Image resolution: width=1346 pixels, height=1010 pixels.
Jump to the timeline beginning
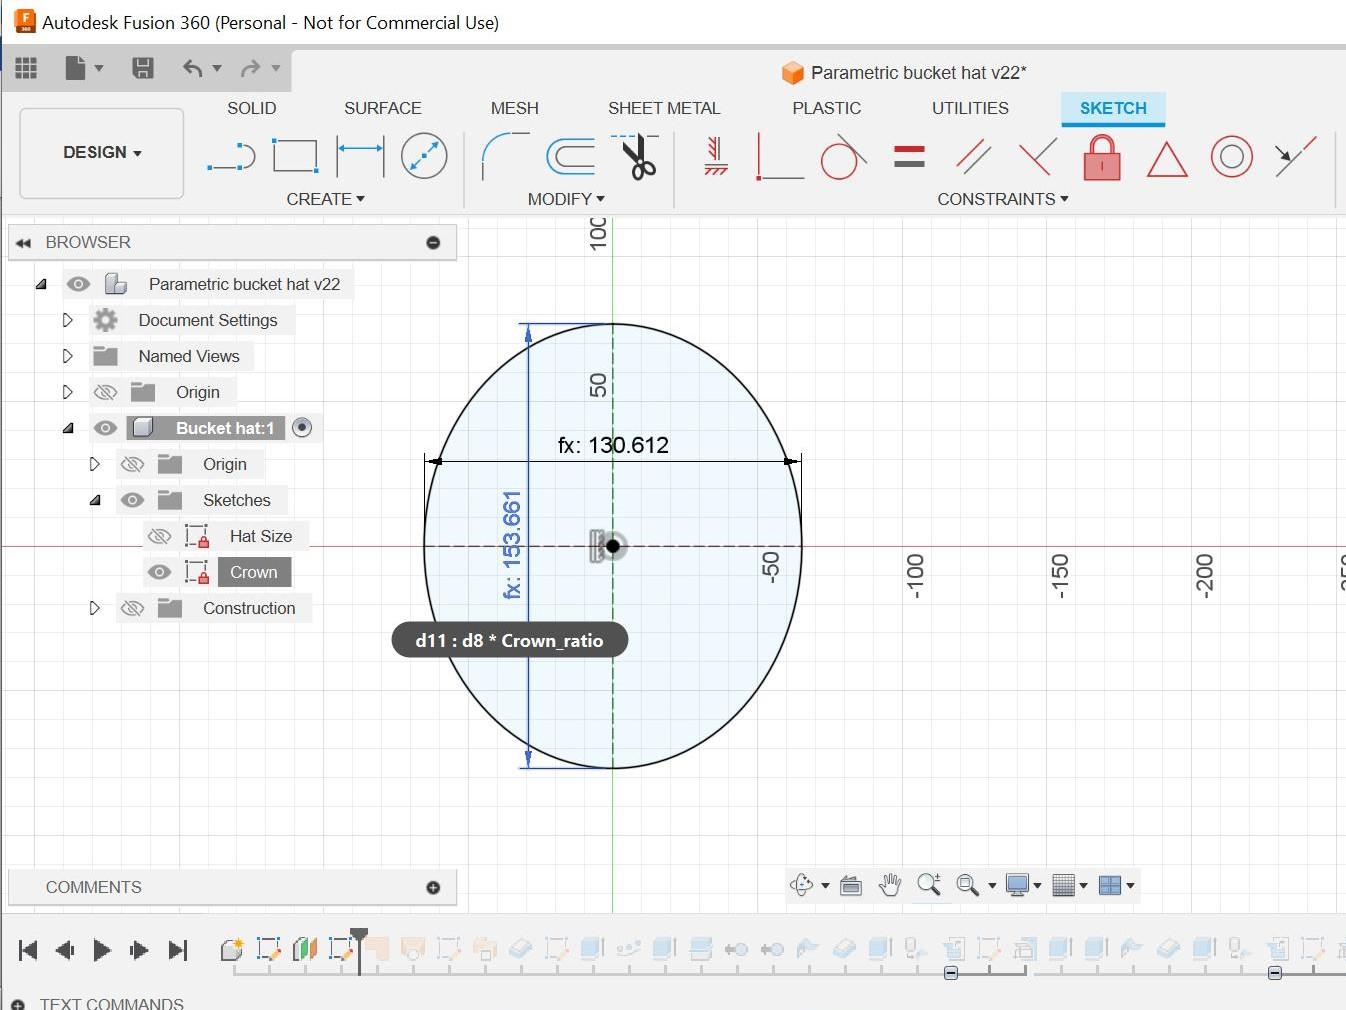(x=28, y=950)
